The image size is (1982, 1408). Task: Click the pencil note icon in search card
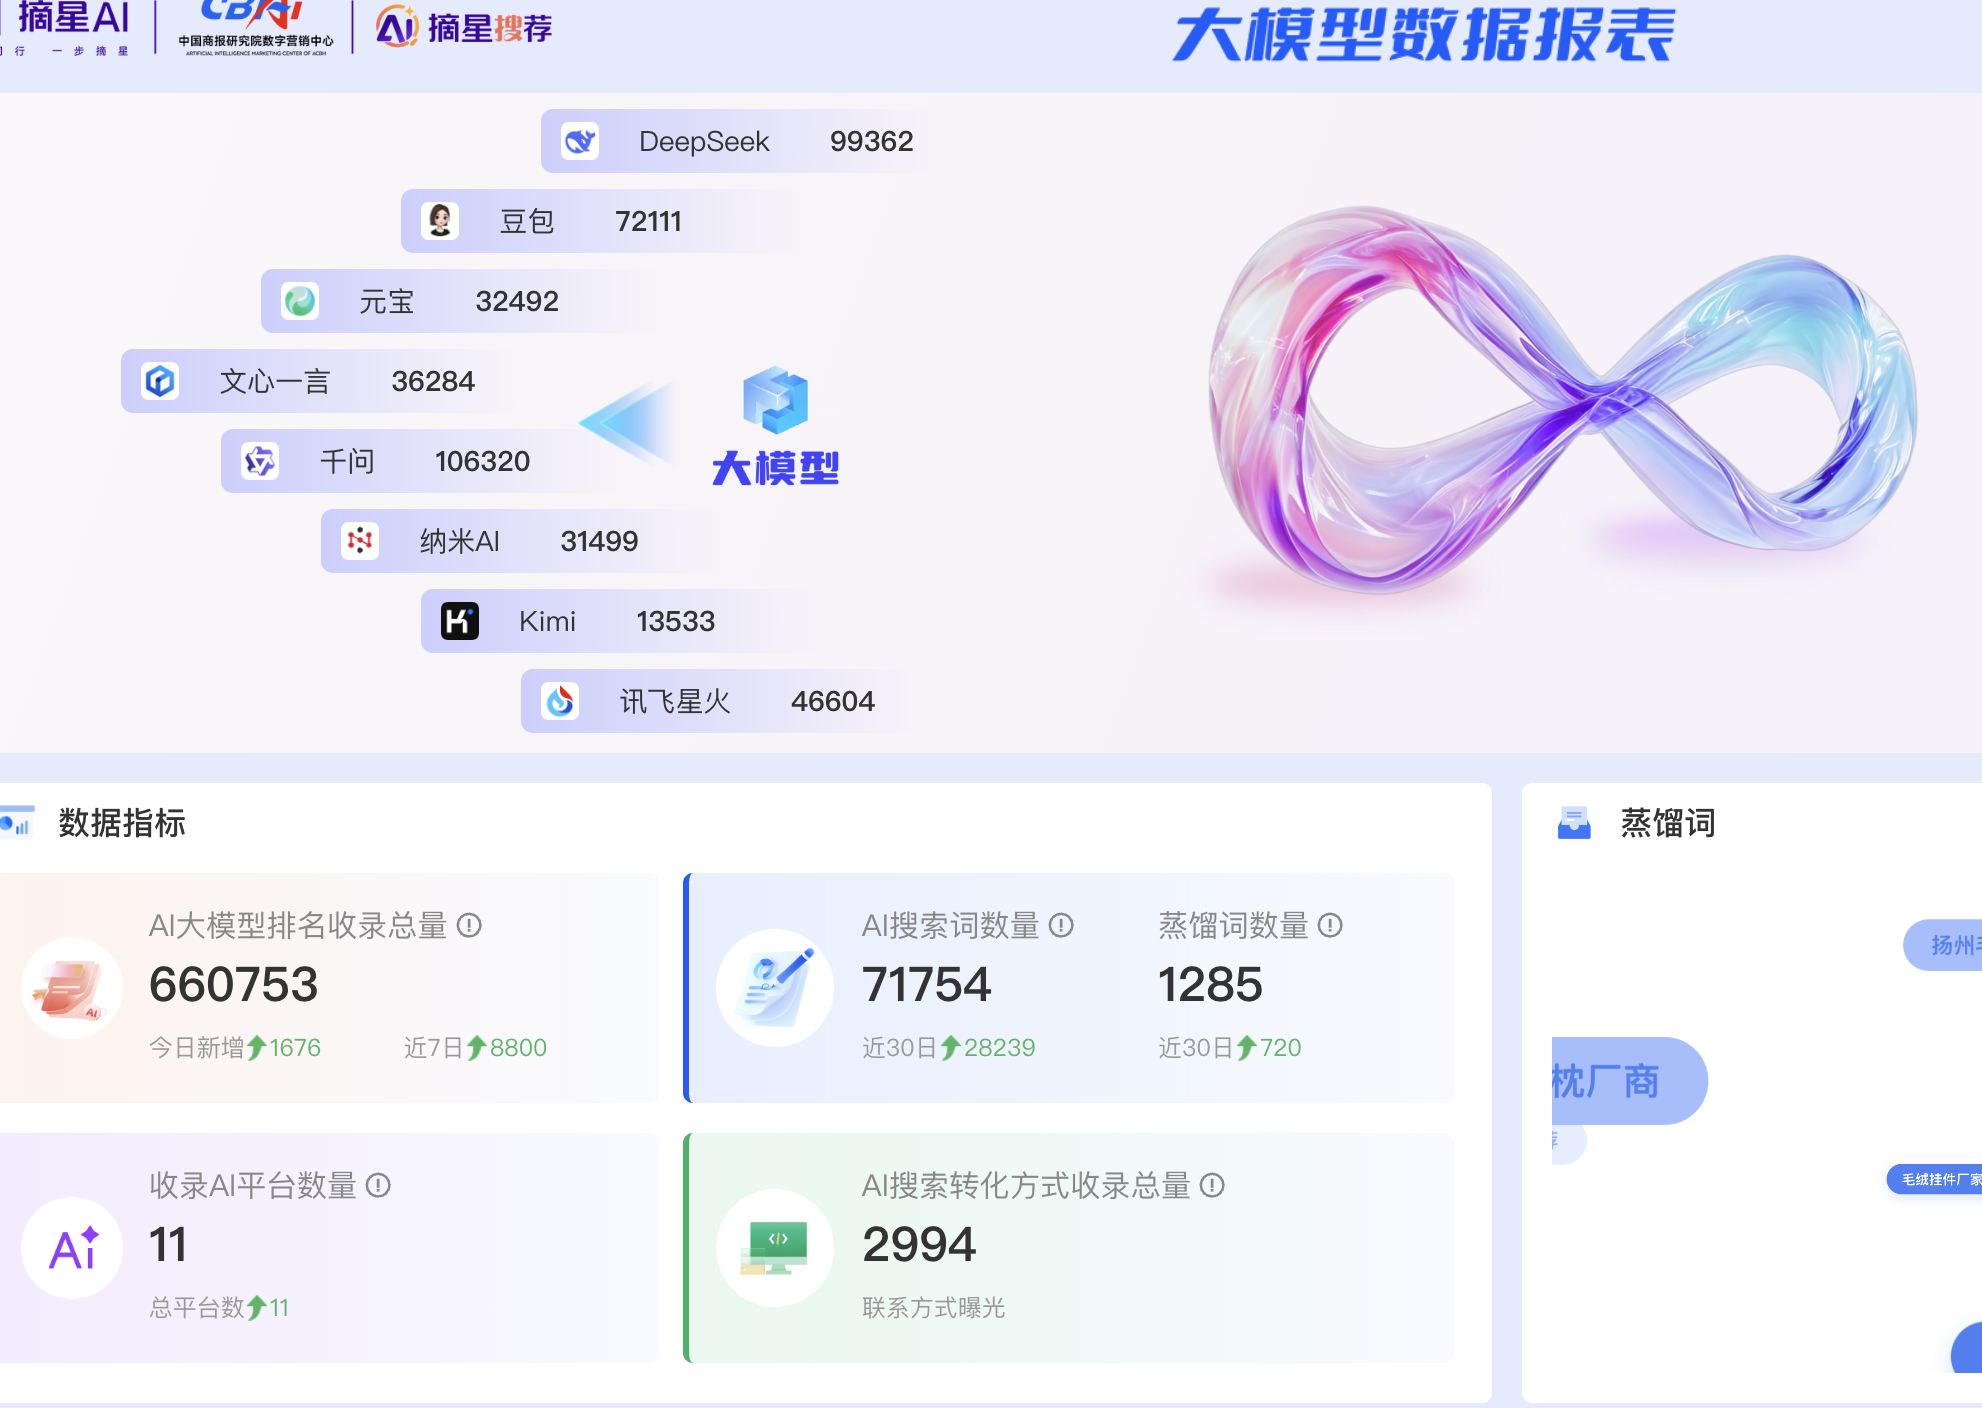[775, 988]
